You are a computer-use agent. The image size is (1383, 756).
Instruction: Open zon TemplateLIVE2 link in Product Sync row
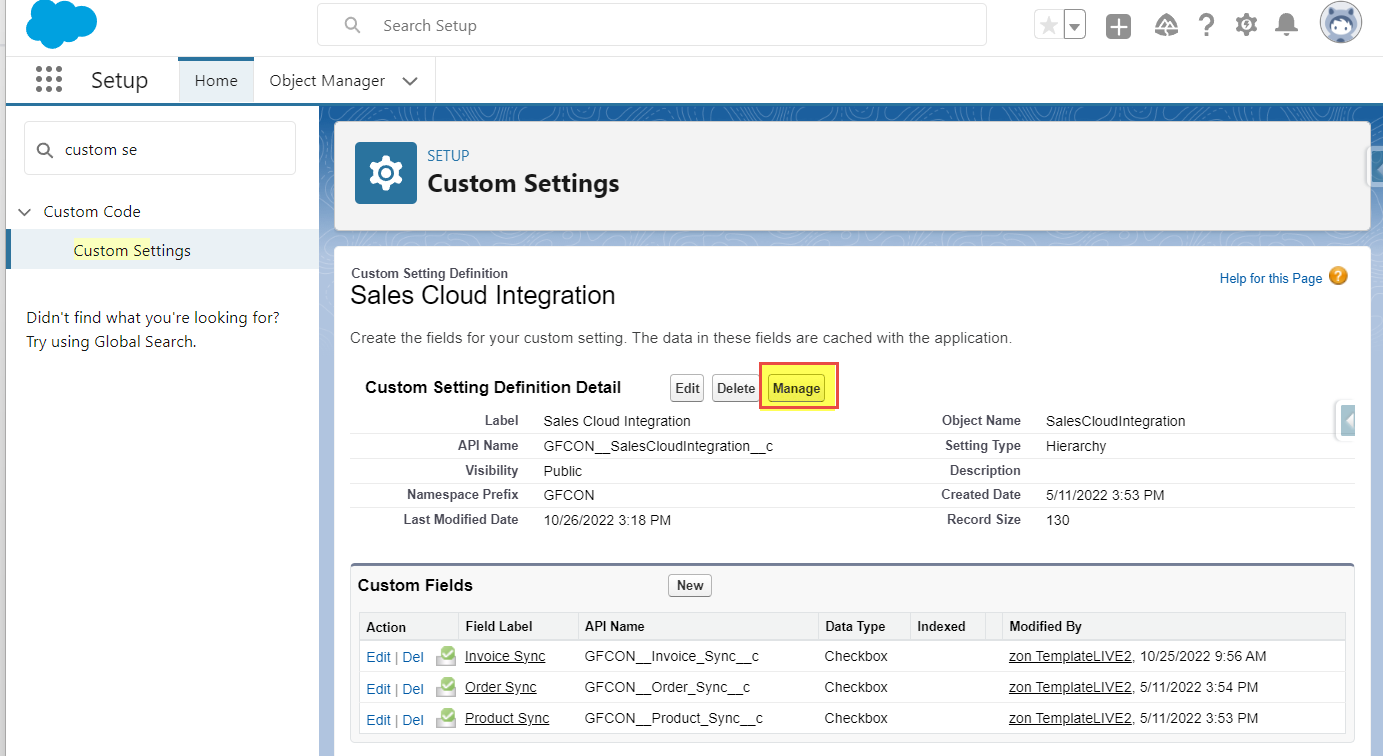pos(1070,718)
